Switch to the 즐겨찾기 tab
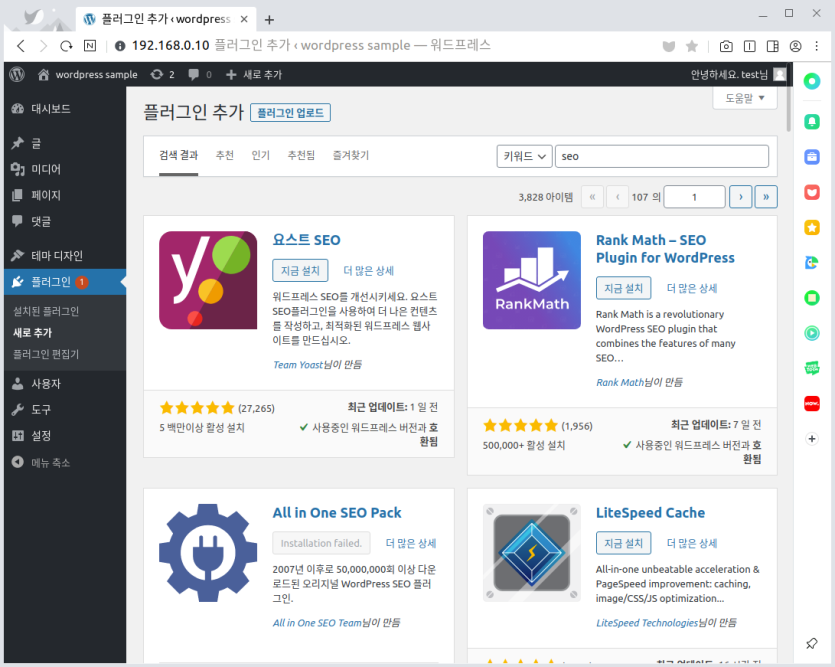The image size is (835, 667). [350, 155]
